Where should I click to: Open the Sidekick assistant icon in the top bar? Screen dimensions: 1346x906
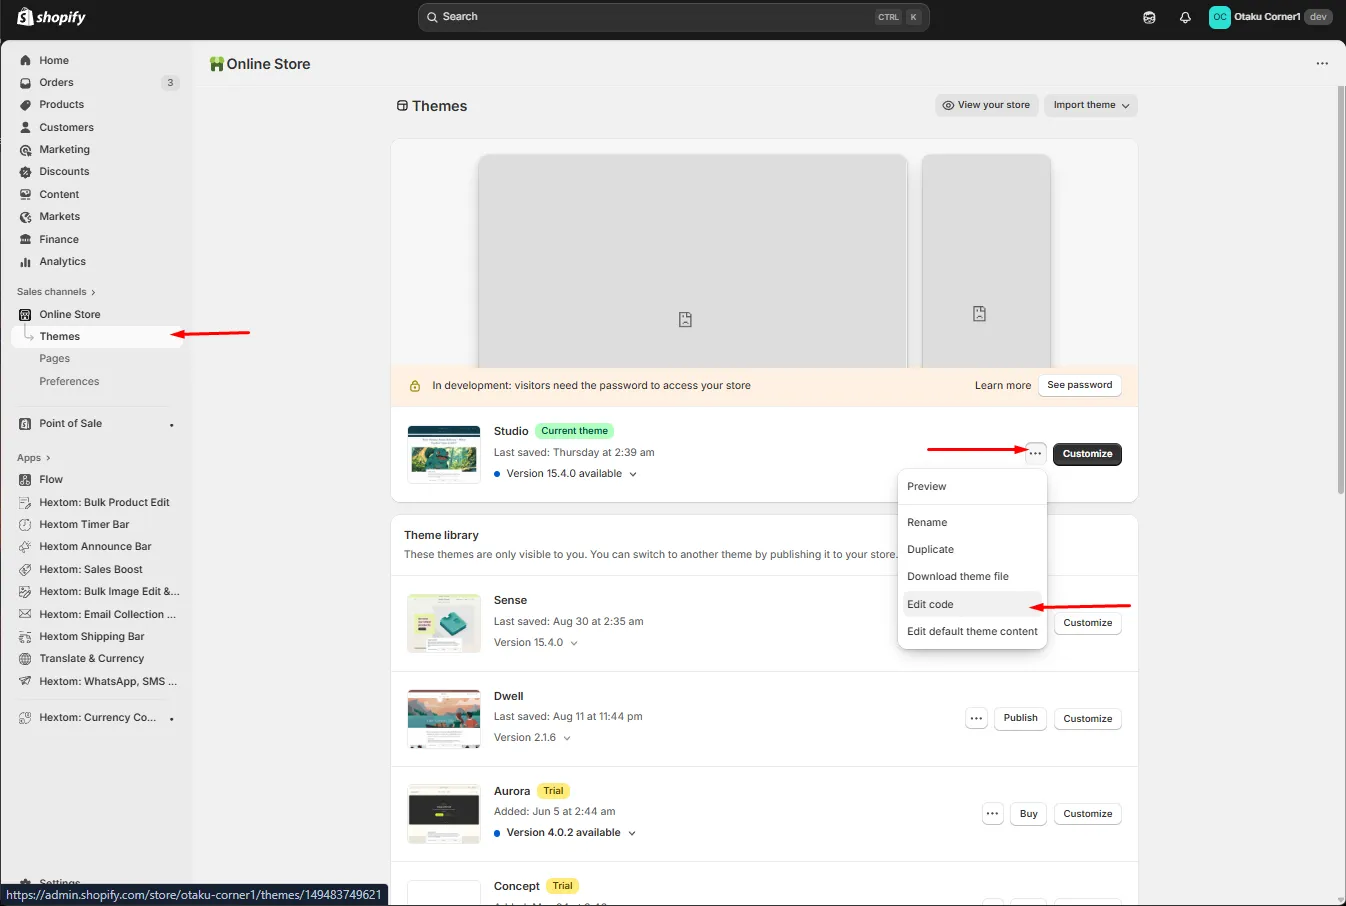pyautogui.click(x=1149, y=17)
